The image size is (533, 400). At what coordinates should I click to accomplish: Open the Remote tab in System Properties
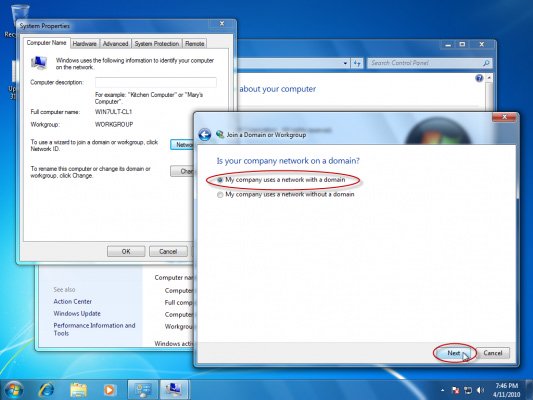[195, 44]
